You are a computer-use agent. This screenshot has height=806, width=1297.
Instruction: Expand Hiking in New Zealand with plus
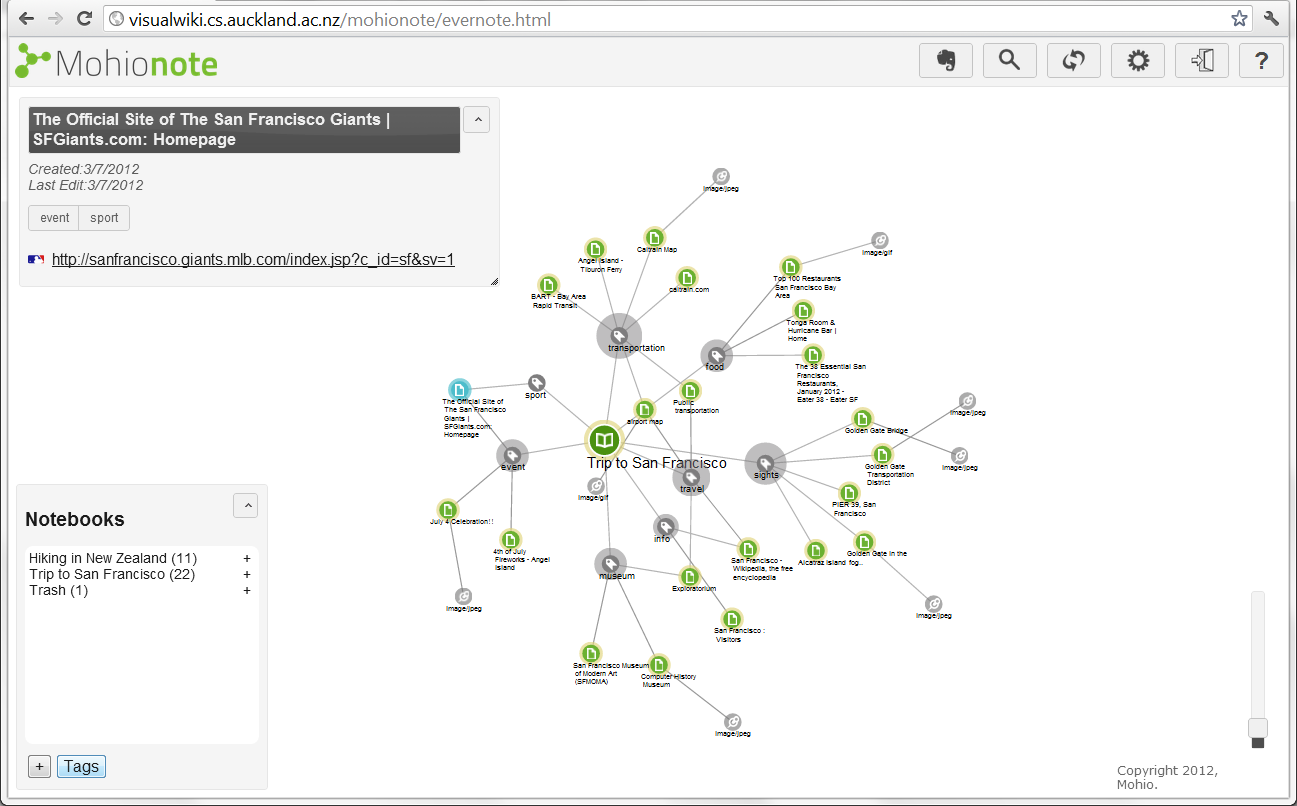[x=246, y=558]
